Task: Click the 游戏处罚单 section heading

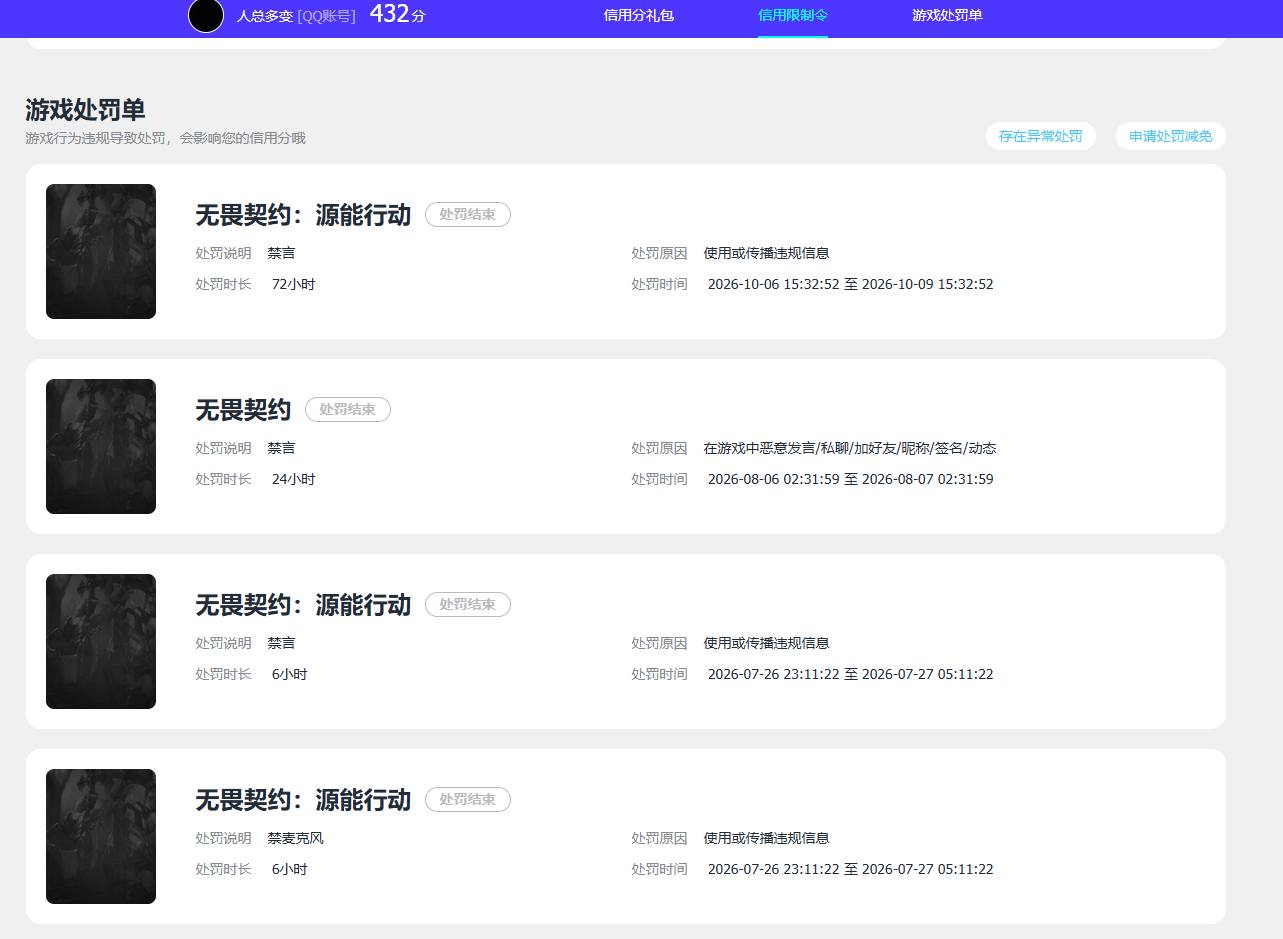Action: click(x=85, y=110)
